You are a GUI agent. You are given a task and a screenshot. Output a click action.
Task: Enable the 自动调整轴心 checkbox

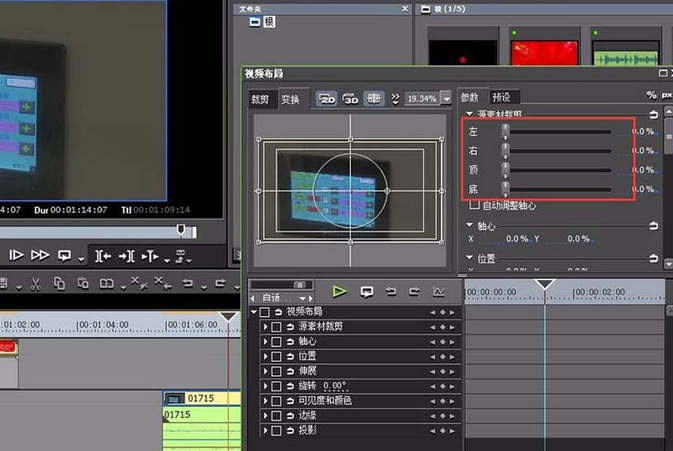pos(474,205)
